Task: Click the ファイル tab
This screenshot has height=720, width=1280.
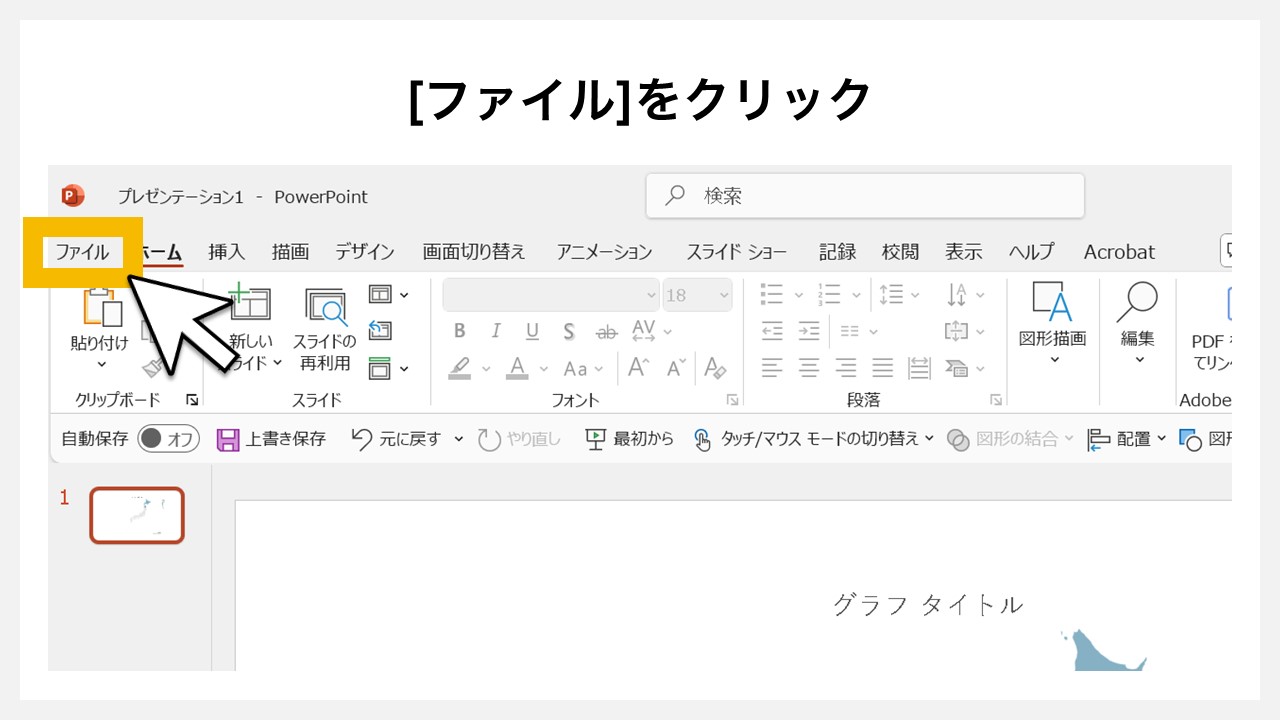Action: pos(81,252)
